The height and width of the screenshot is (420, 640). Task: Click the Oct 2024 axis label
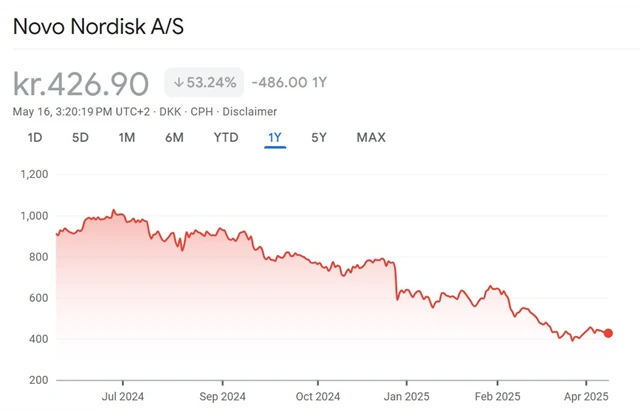(x=318, y=397)
